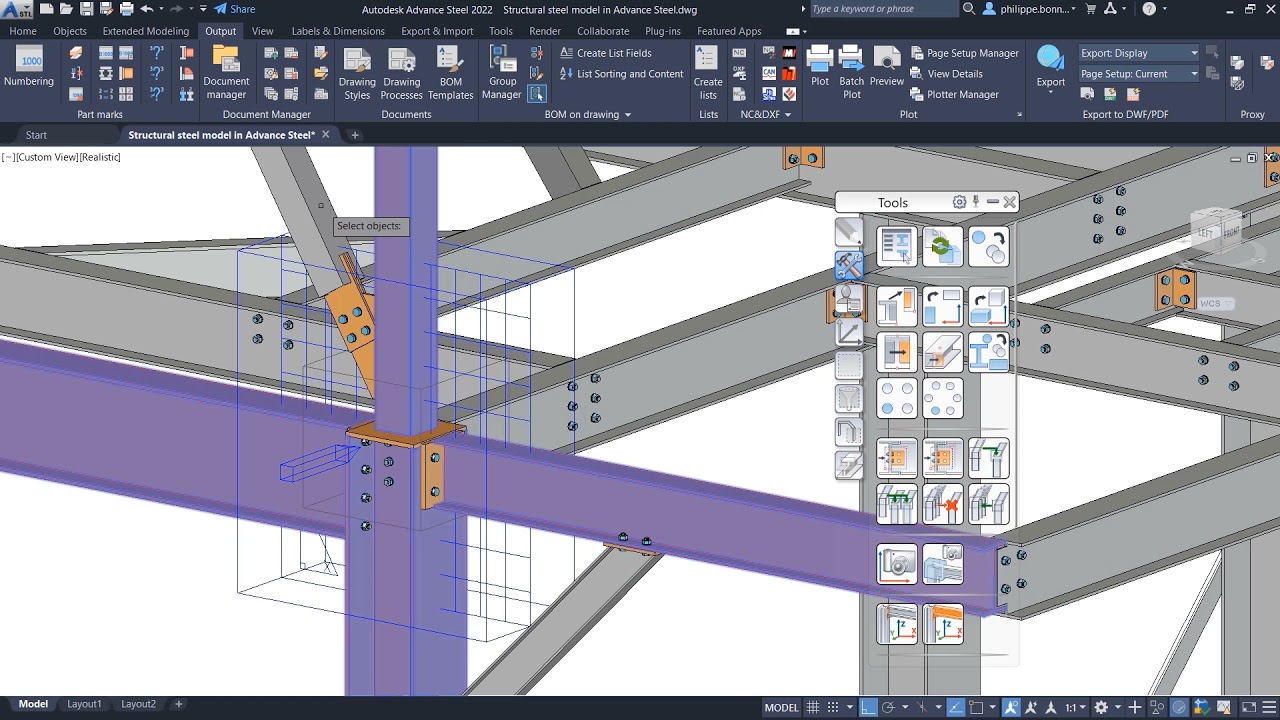Click View Details
The width and height of the screenshot is (1280, 720).
[x=947, y=74]
